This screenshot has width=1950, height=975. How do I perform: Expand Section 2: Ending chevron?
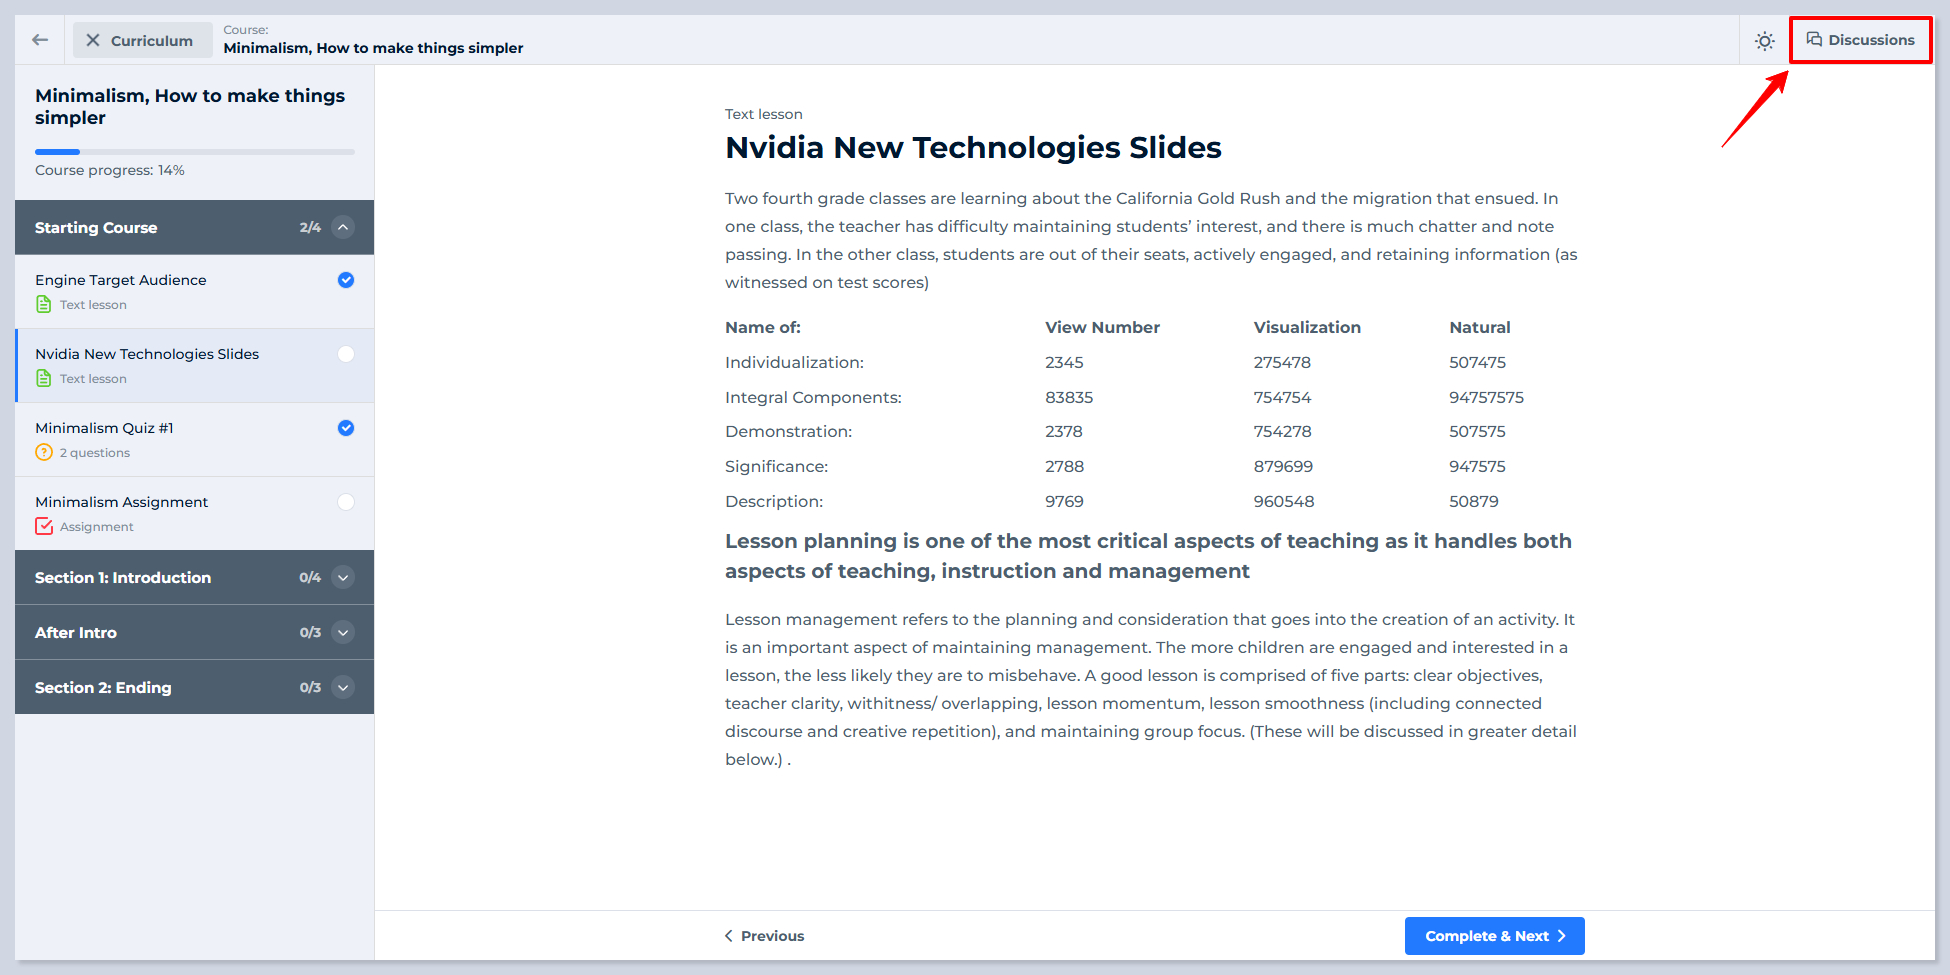coord(343,687)
